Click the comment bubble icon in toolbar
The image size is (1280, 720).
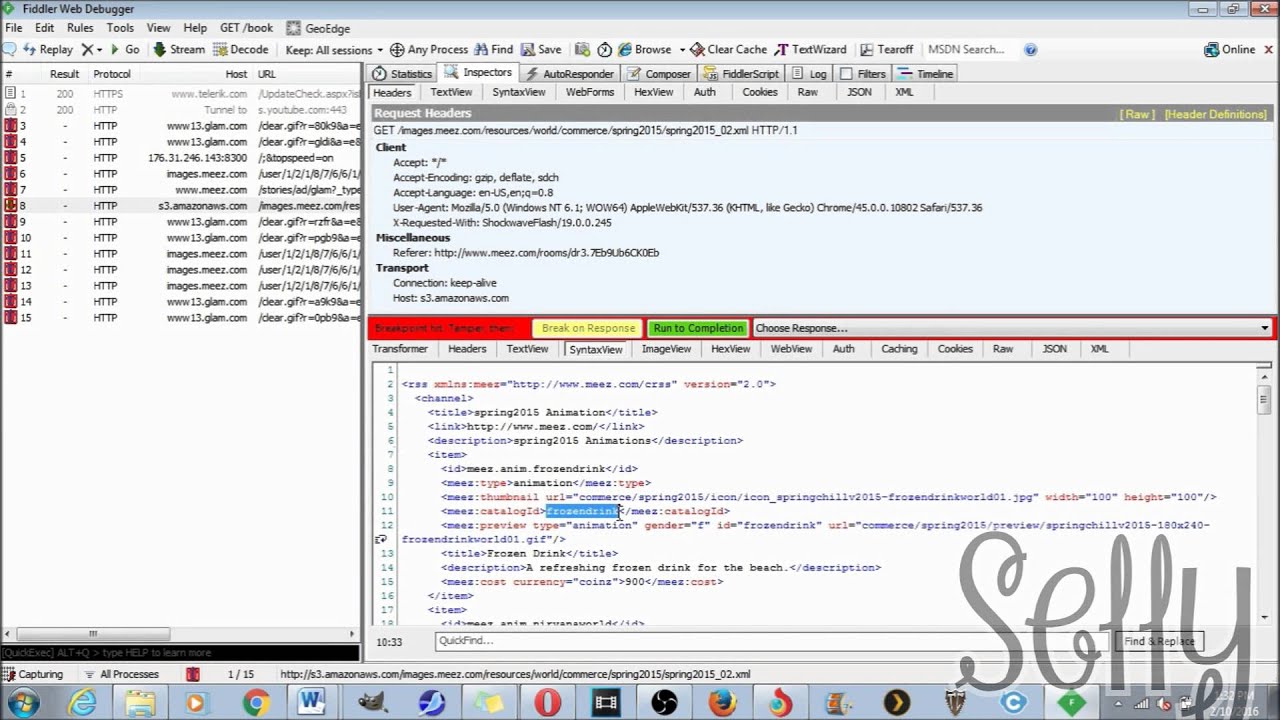9,49
